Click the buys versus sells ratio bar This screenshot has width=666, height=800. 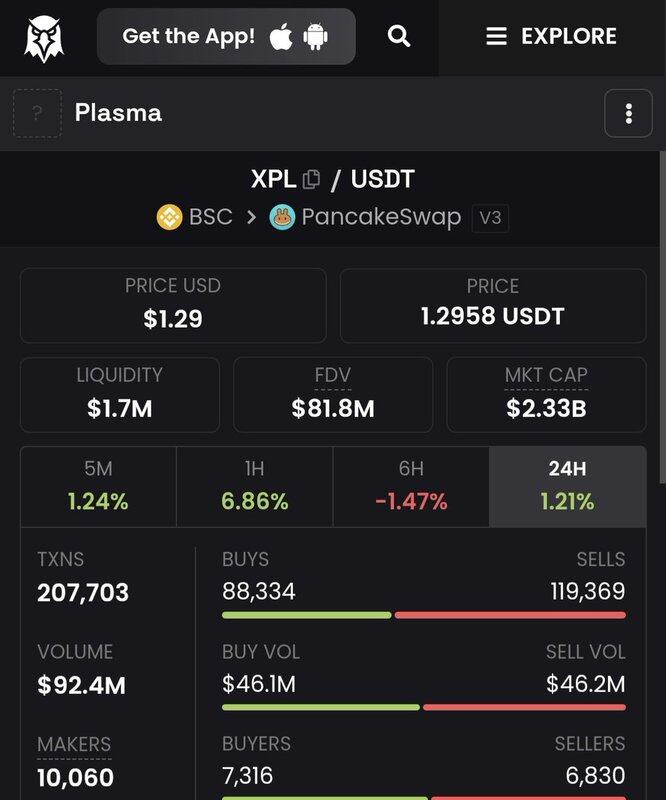[x=424, y=615]
